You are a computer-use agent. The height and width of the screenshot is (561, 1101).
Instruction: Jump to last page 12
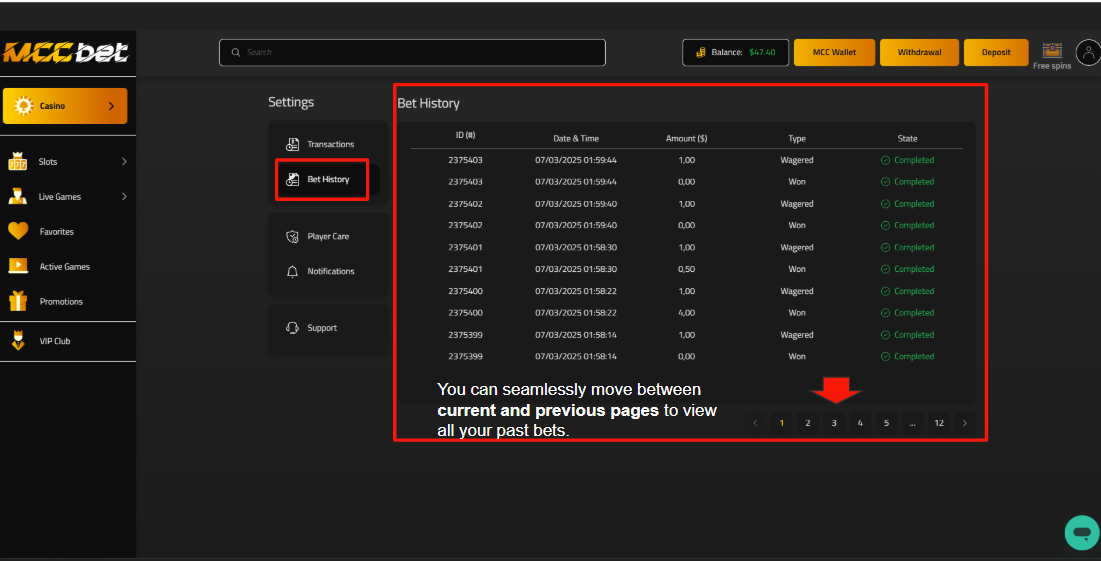pos(939,423)
